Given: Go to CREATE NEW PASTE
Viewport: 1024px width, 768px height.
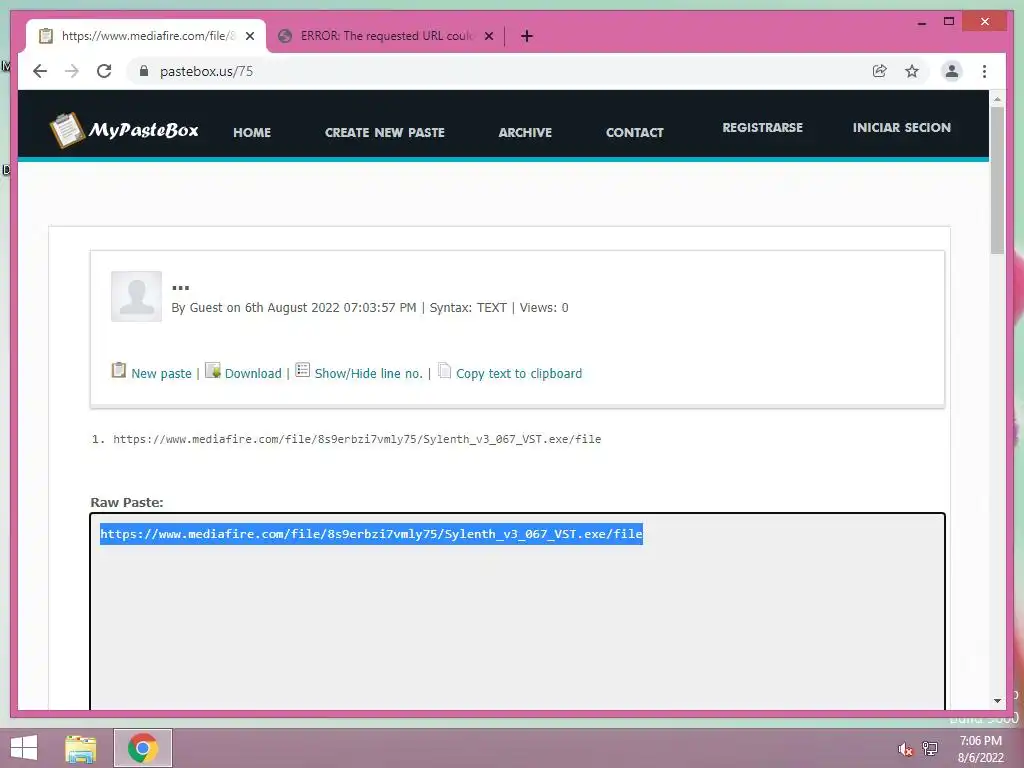Looking at the screenshot, I should pyautogui.click(x=385, y=133).
